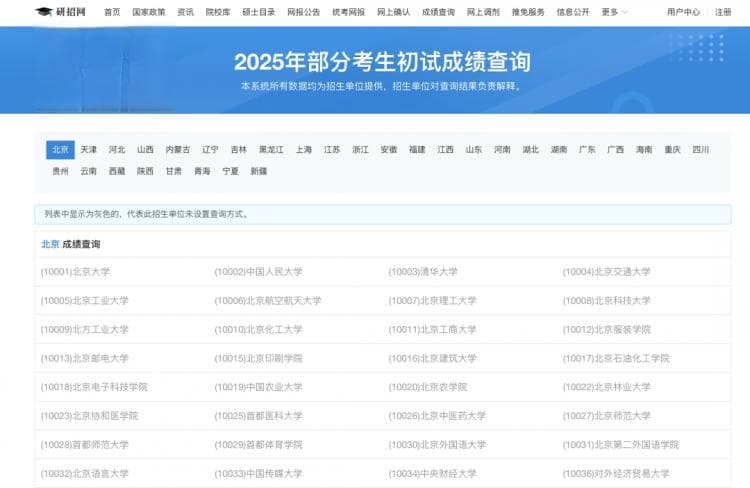Choose the 安徽 province tab
The image size is (750, 488).
coord(389,150)
